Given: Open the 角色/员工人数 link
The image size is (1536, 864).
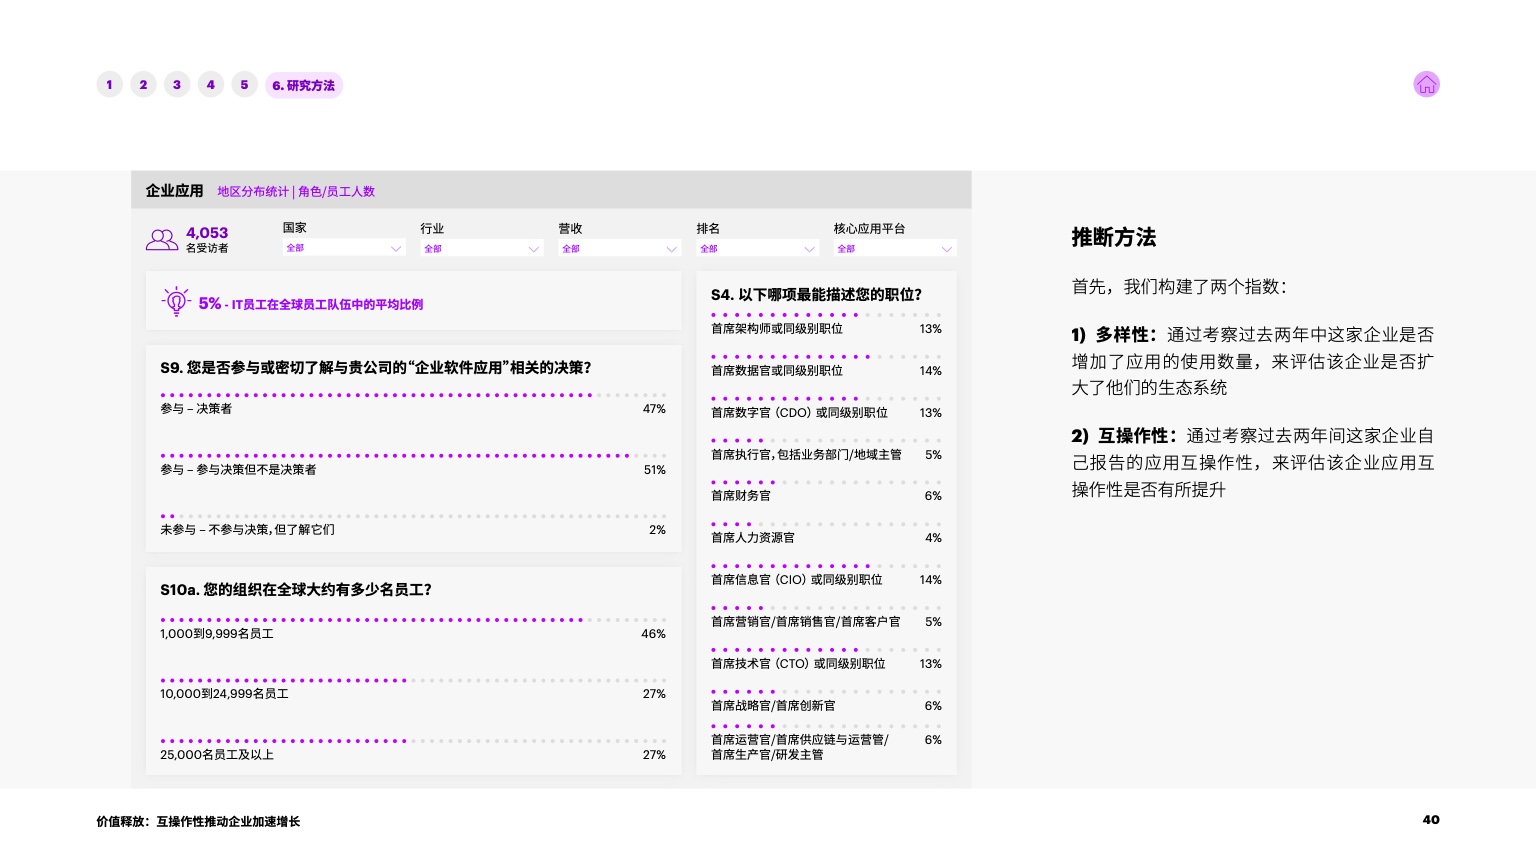Looking at the screenshot, I should (336, 192).
